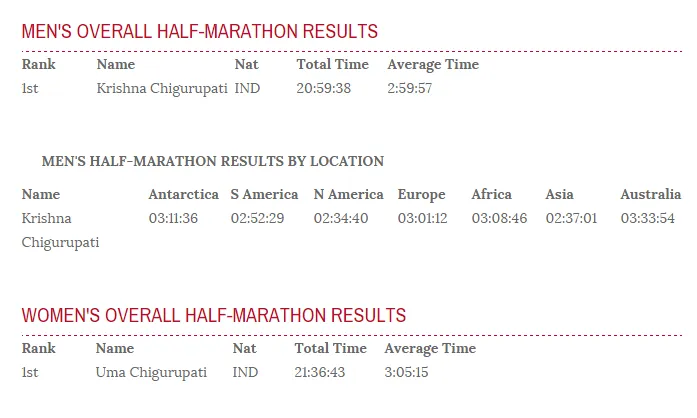Click the Men's Half-Marathon Results by Location subheading
This screenshot has height=418, width=697.
pyautogui.click(x=213, y=161)
